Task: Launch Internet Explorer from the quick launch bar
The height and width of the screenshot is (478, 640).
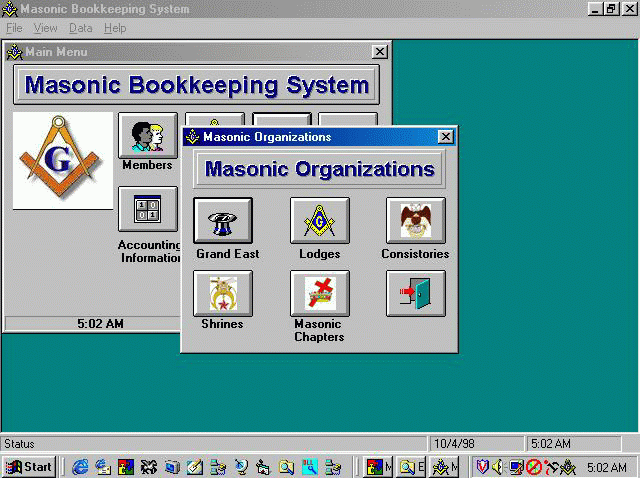Action: click(80, 467)
